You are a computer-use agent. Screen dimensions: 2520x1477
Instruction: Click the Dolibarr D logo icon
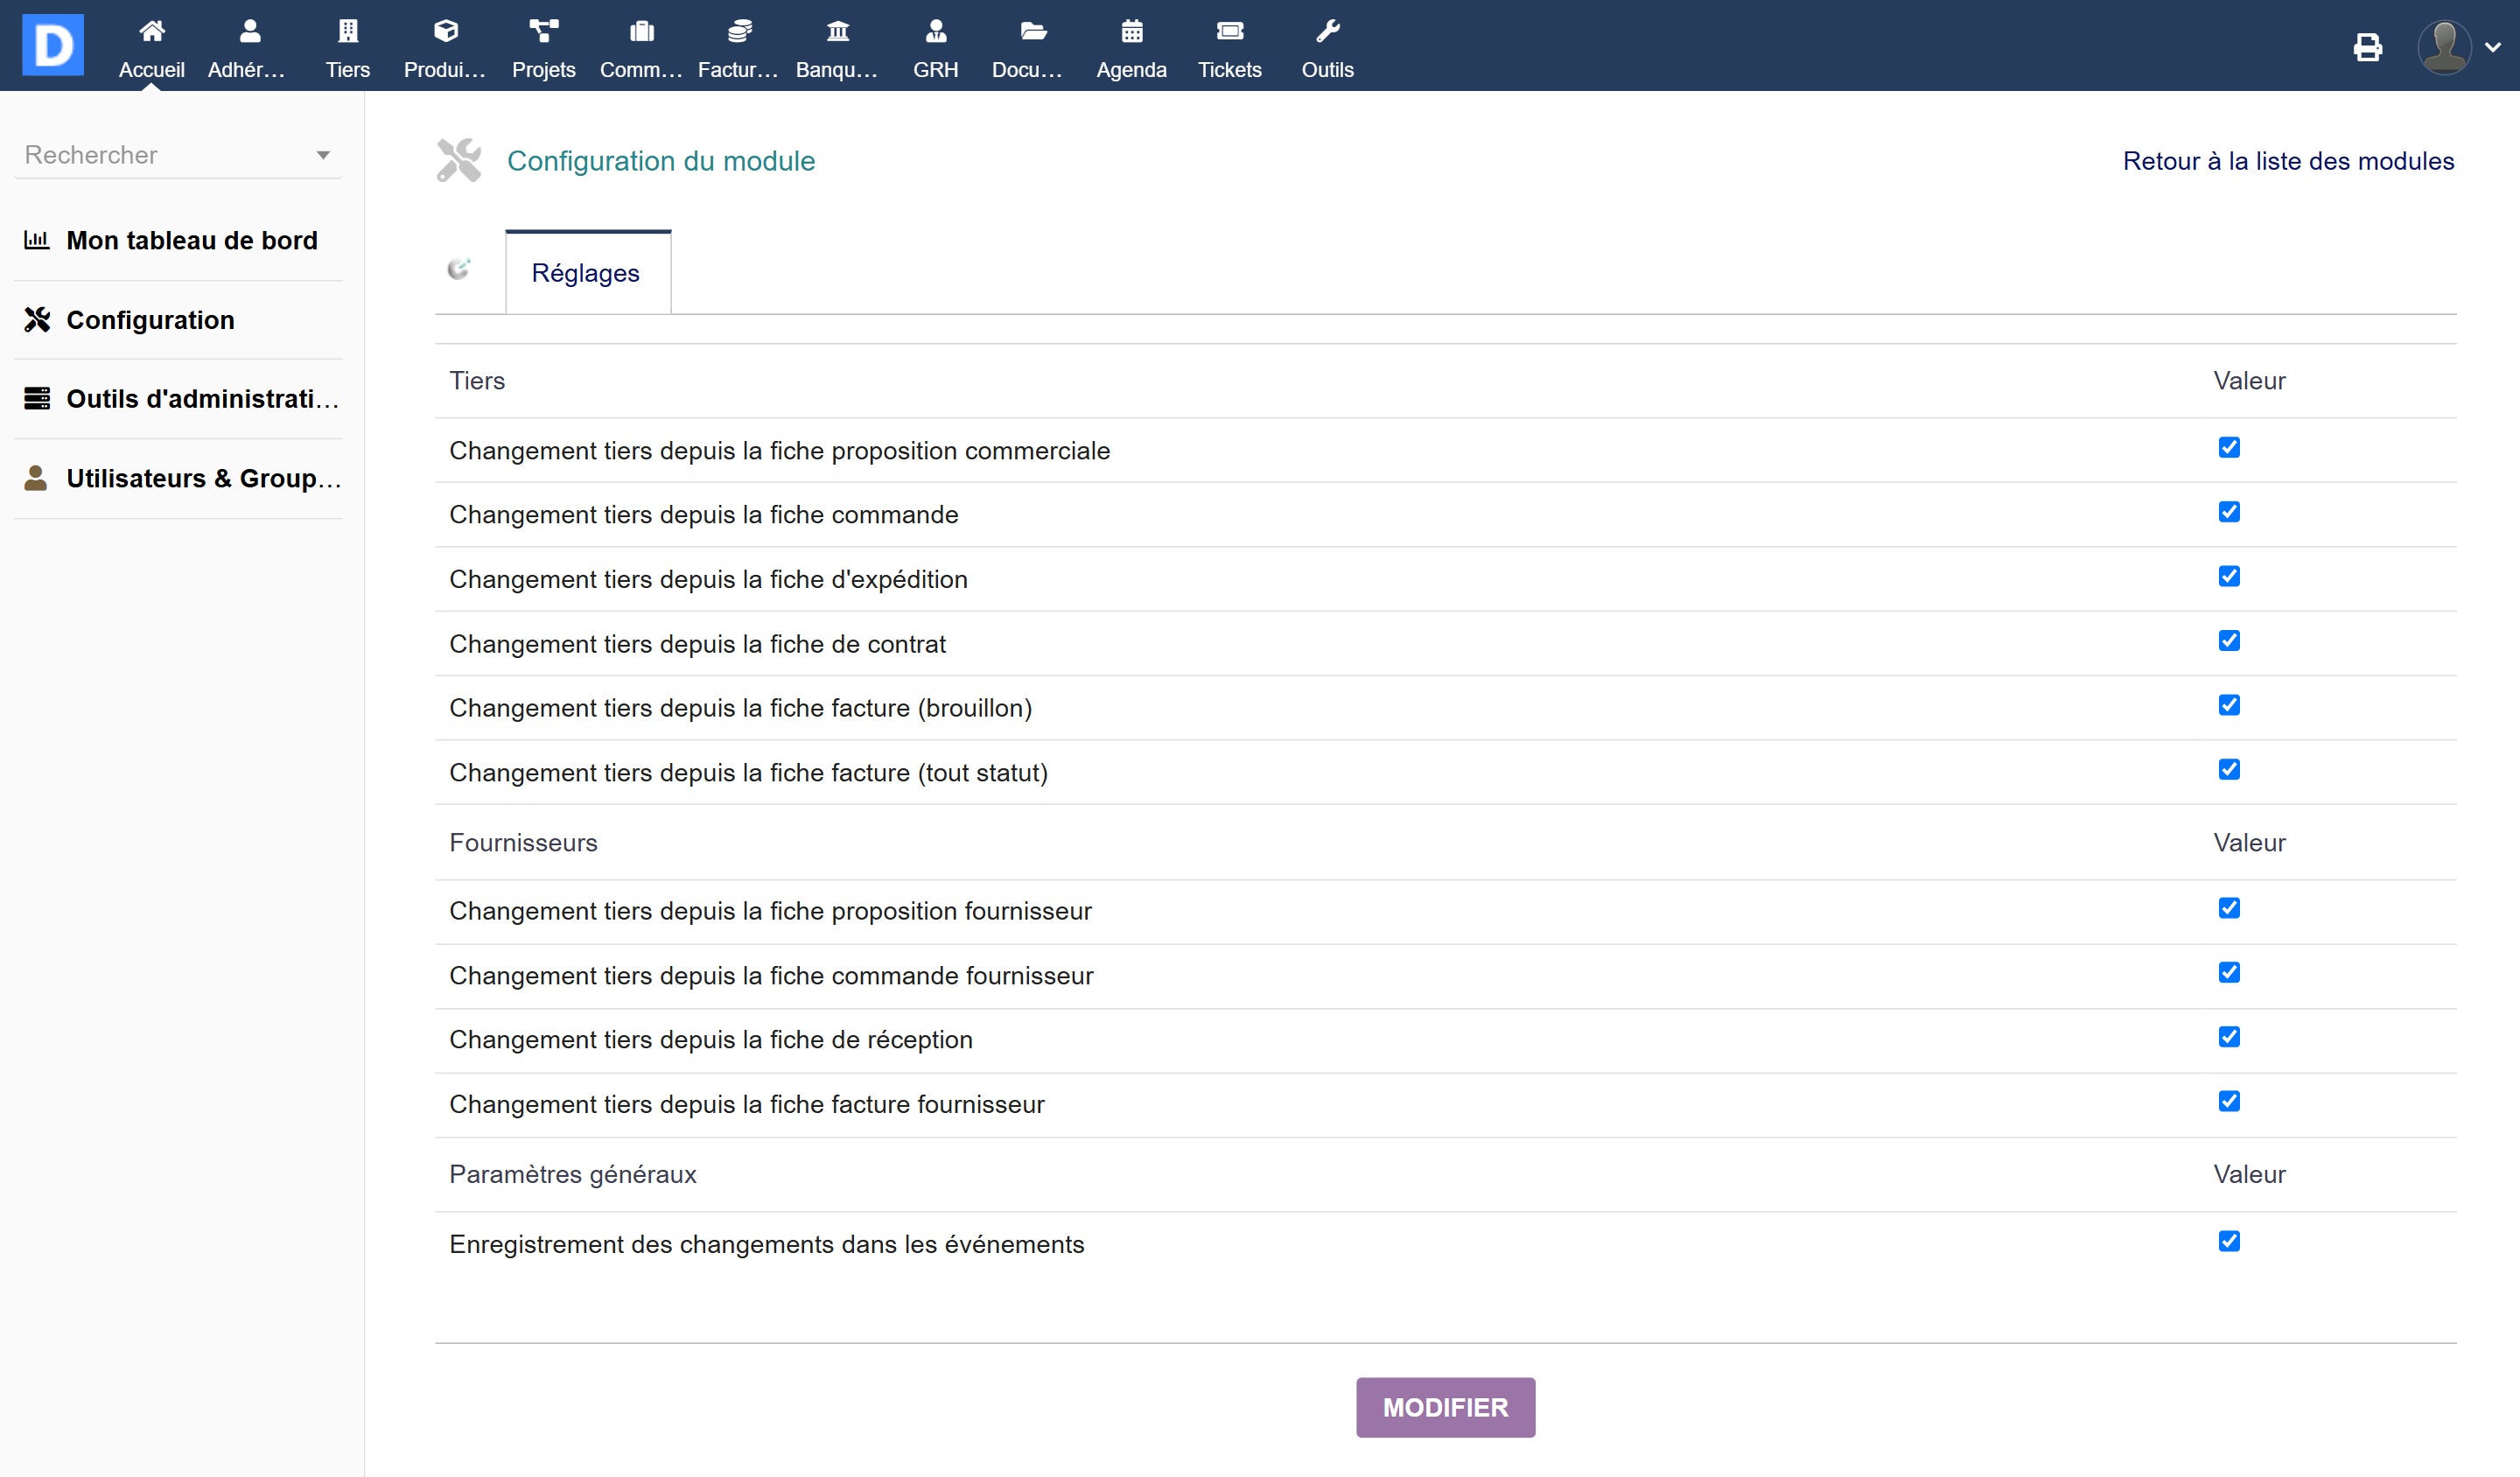(x=52, y=45)
